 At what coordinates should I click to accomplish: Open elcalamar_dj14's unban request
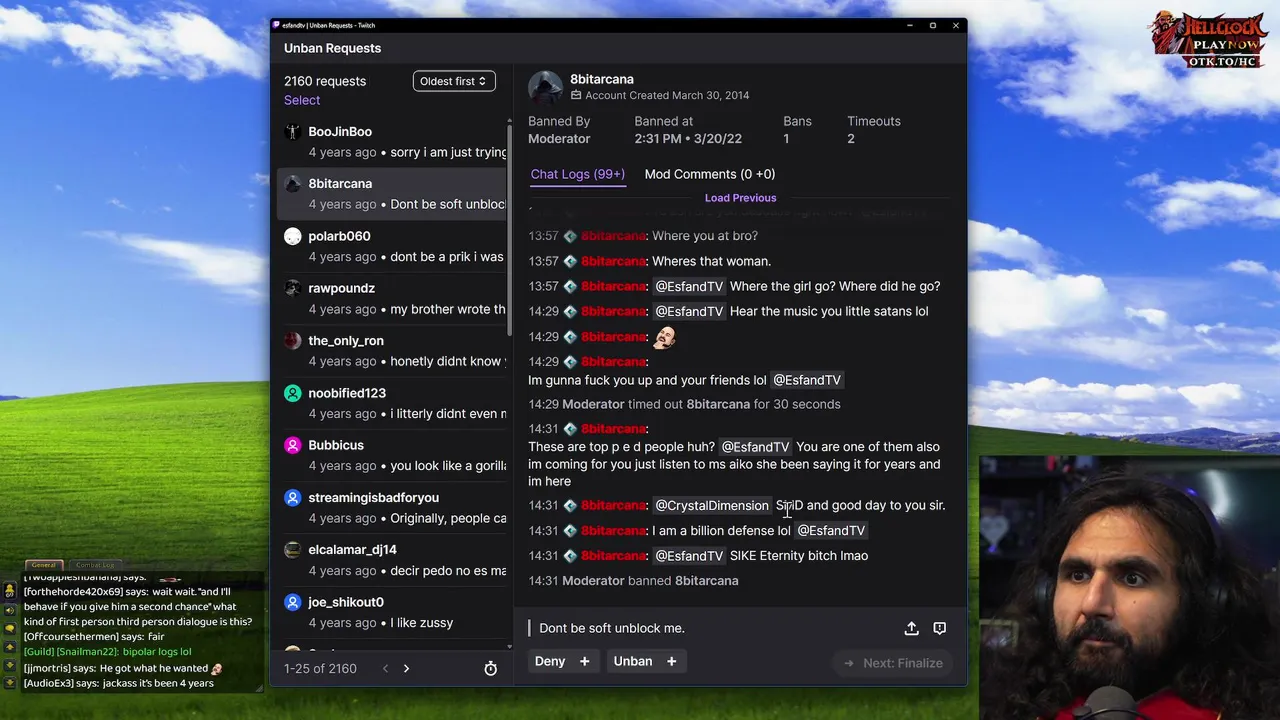point(394,560)
